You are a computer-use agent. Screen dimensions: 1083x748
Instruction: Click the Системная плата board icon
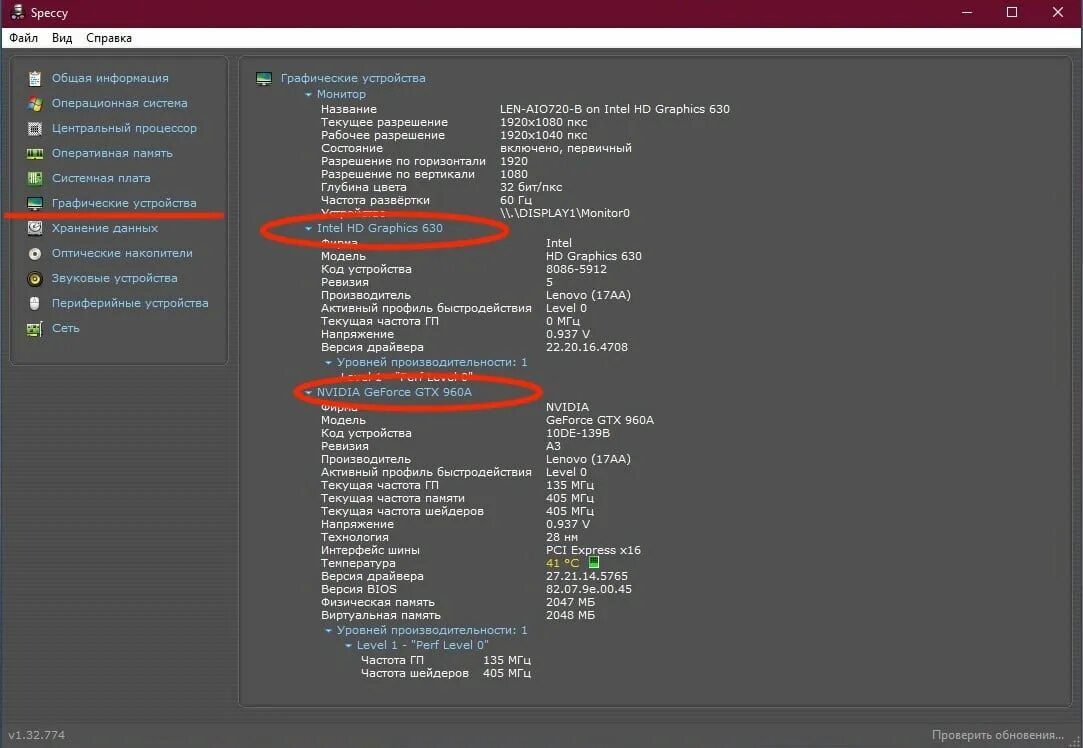[x=35, y=178]
